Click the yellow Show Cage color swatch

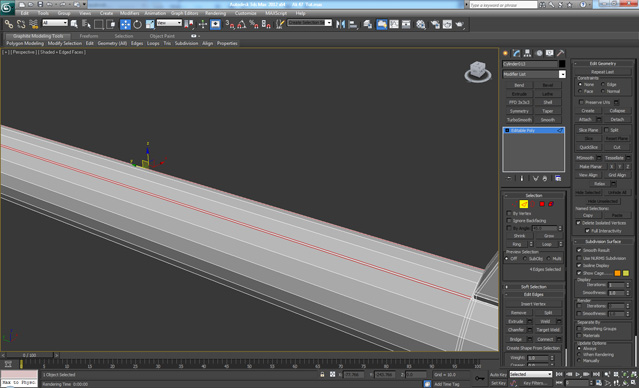[626, 273]
